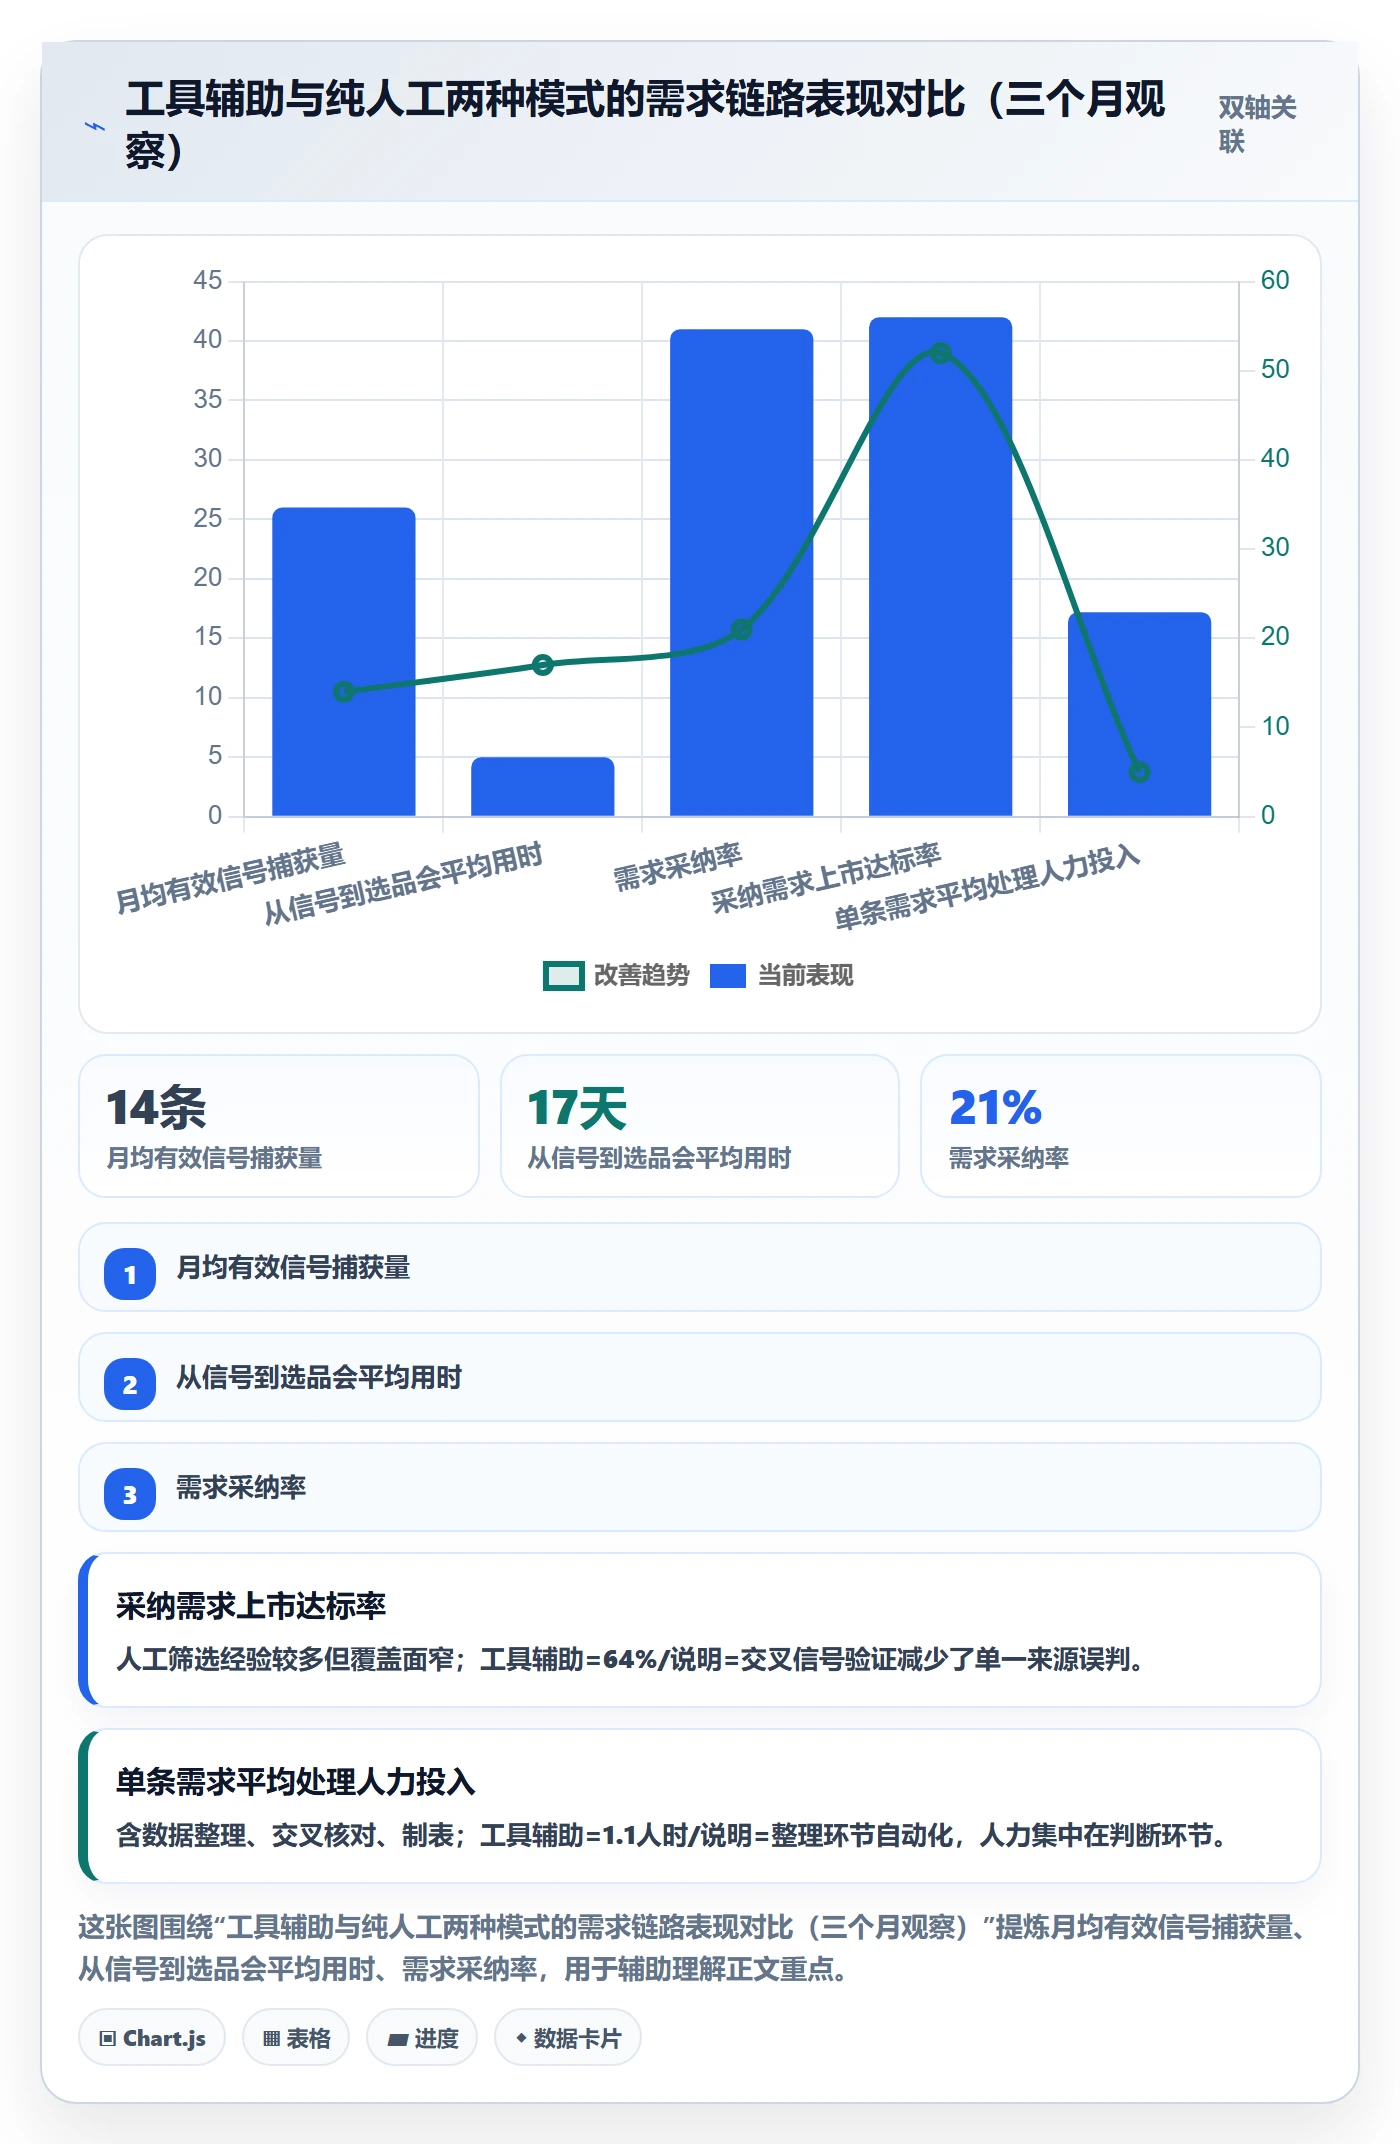Select list row 需求采纳率
Viewport: 1400px width, 2144px height.
700,1487
